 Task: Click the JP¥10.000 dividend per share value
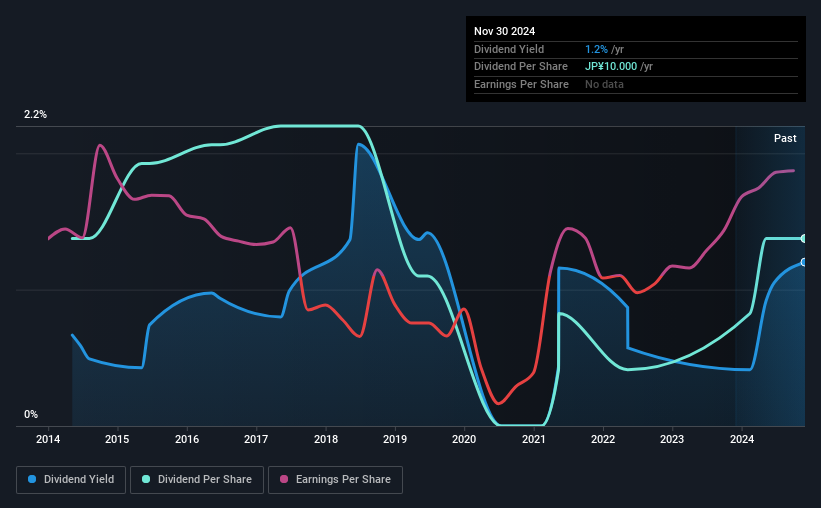pos(611,67)
